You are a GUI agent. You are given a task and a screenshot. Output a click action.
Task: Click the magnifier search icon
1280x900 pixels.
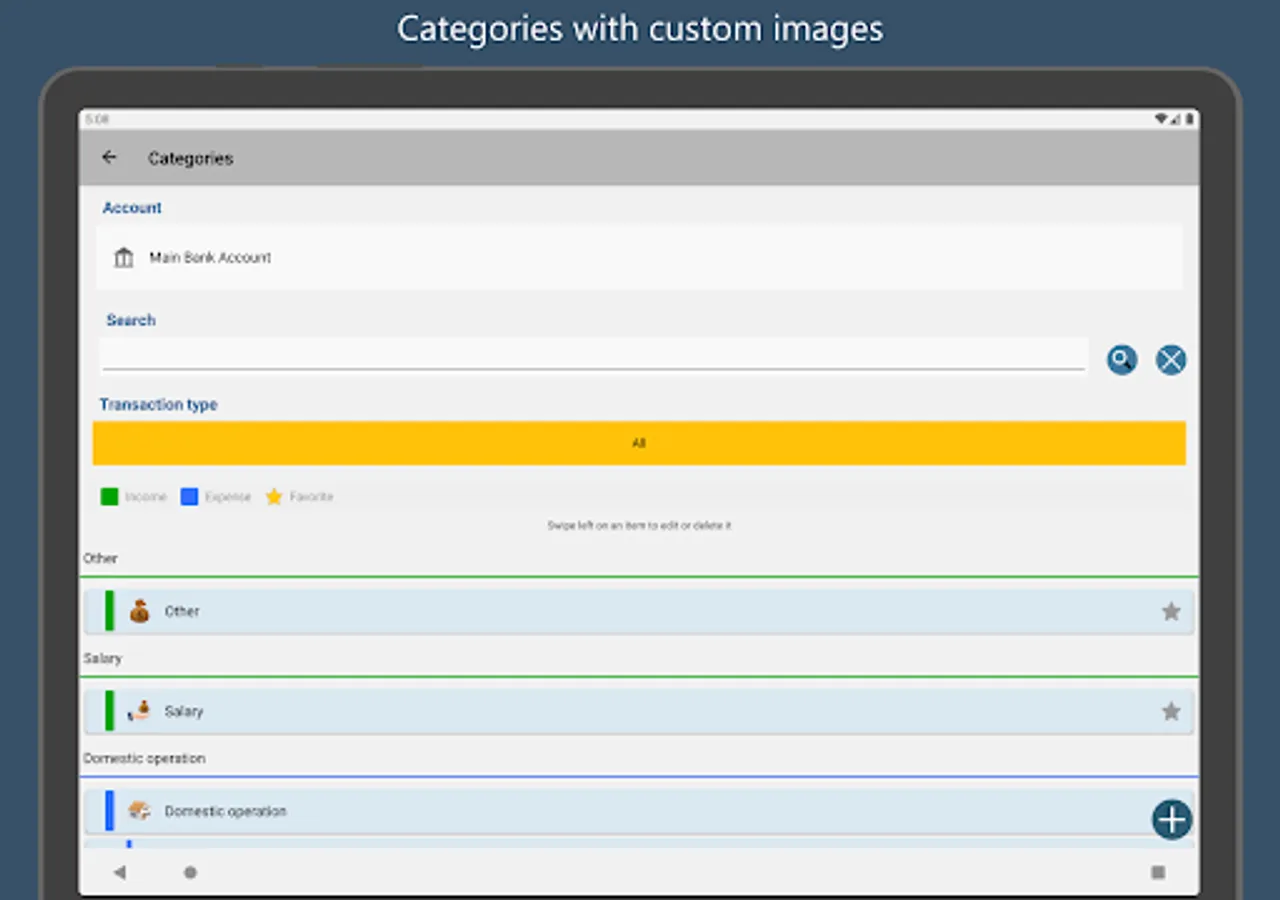pyautogui.click(x=1122, y=360)
